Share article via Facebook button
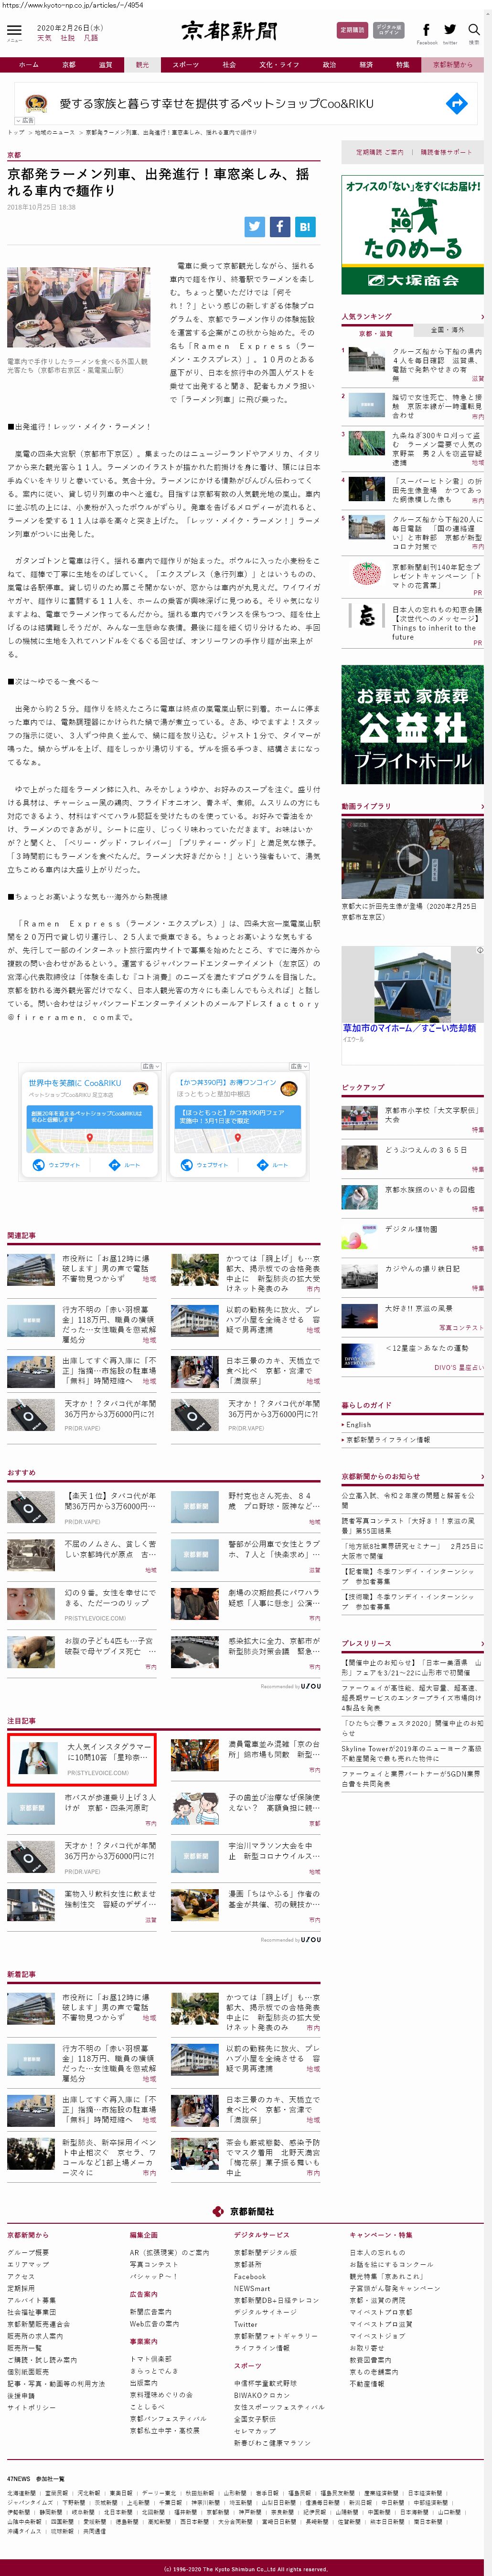The height and width of the screenshot is (2576, 492). coord(280,227)
